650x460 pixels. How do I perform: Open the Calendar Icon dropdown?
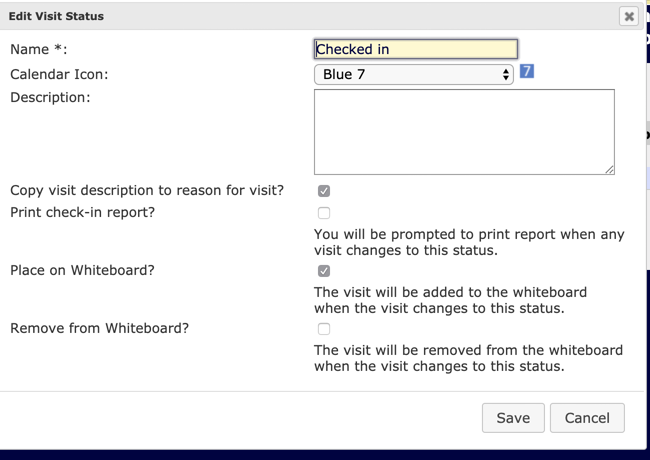click(413, 74)
